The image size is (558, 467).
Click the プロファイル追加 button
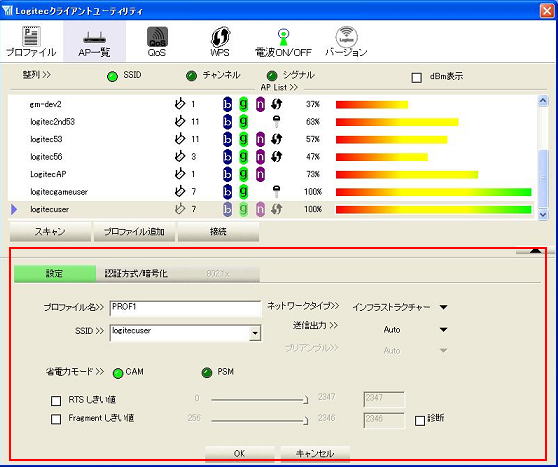134,232
